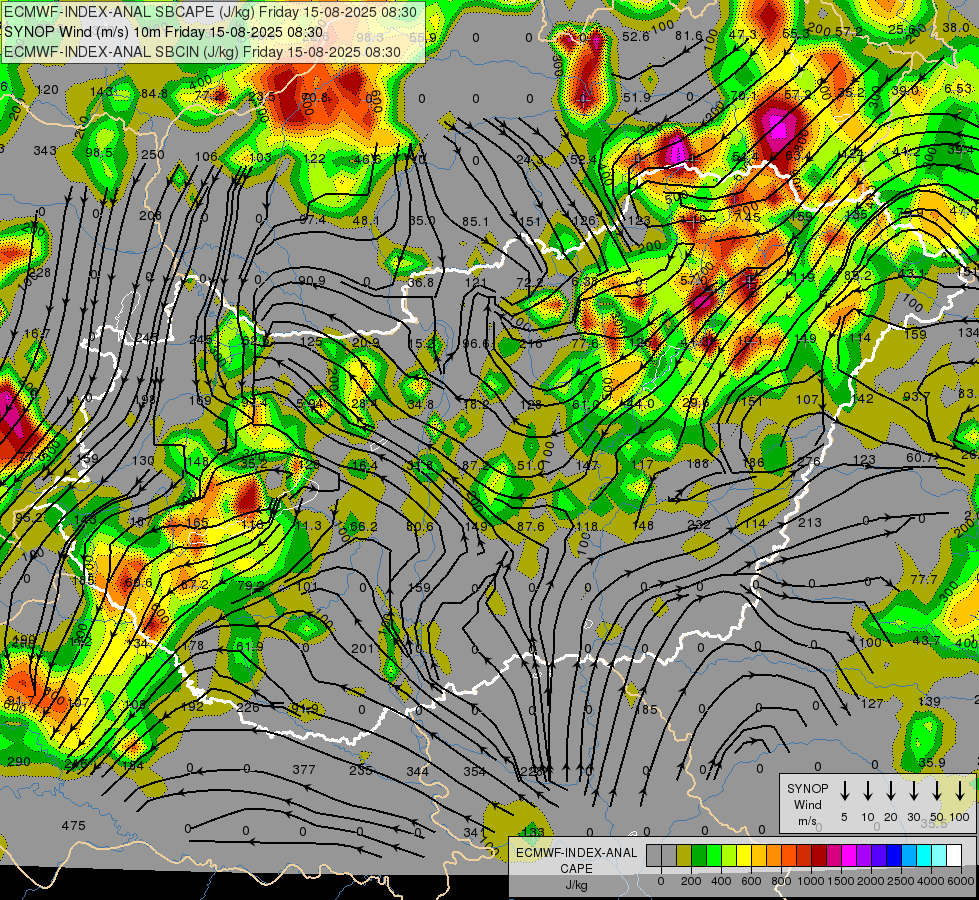The width and height of the screenshot is (979, 900).
Task: Click the map value '52.6'
Action: 636,37
